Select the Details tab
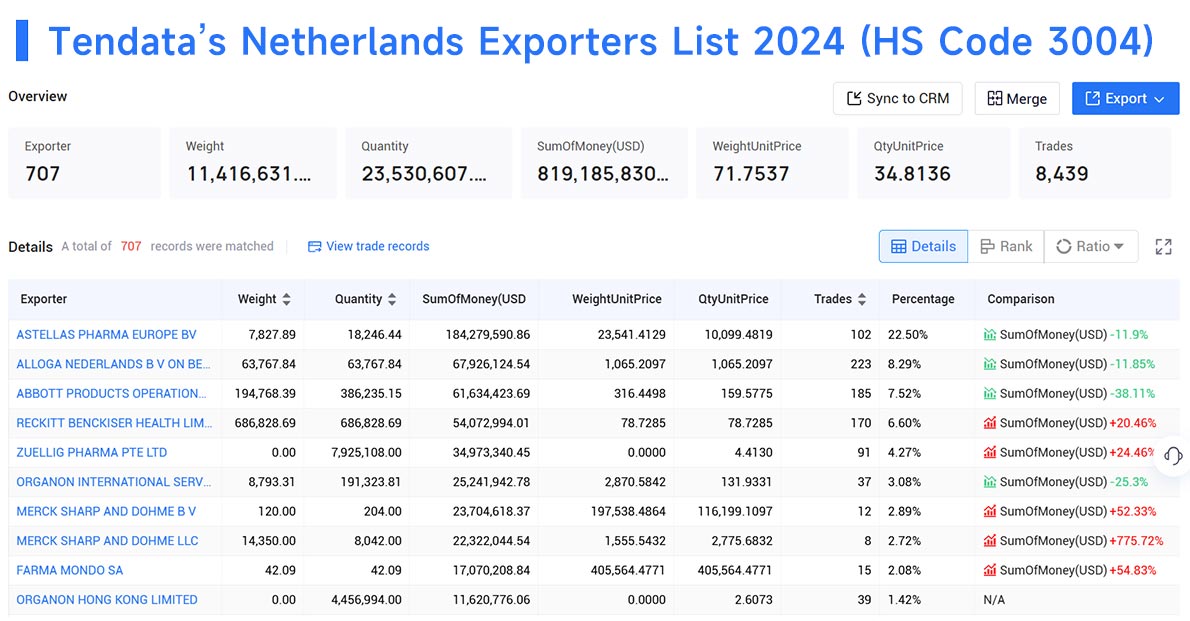Screen dimensions: 1190x621 click(922, 246)
